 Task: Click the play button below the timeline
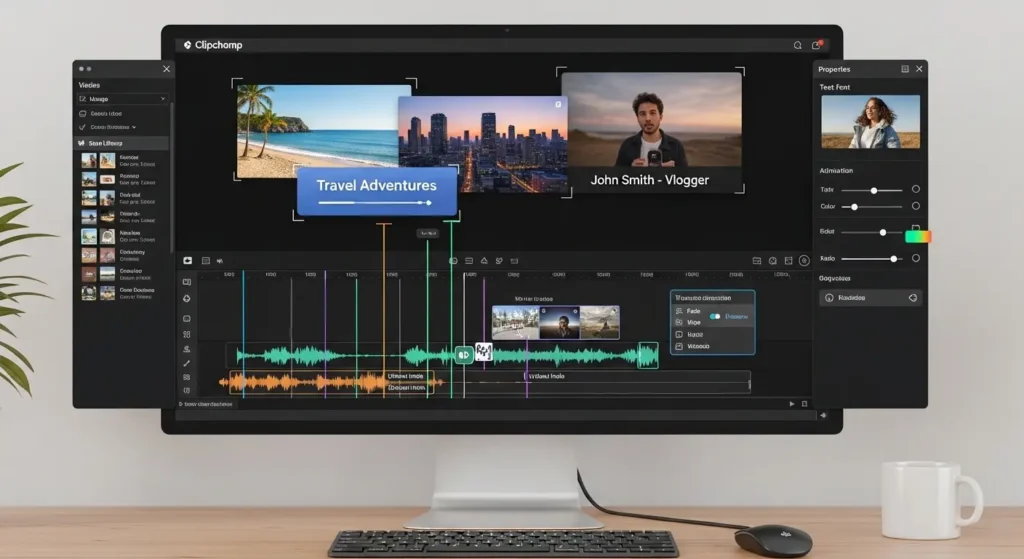tap(792, 404)
